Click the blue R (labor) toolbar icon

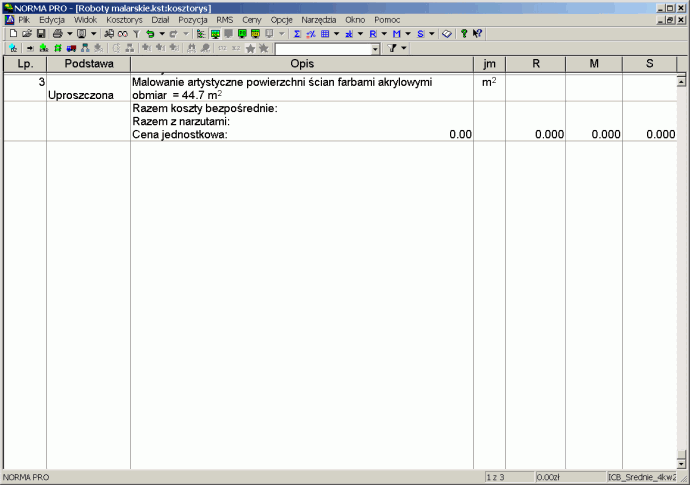[x=372, y=34]
